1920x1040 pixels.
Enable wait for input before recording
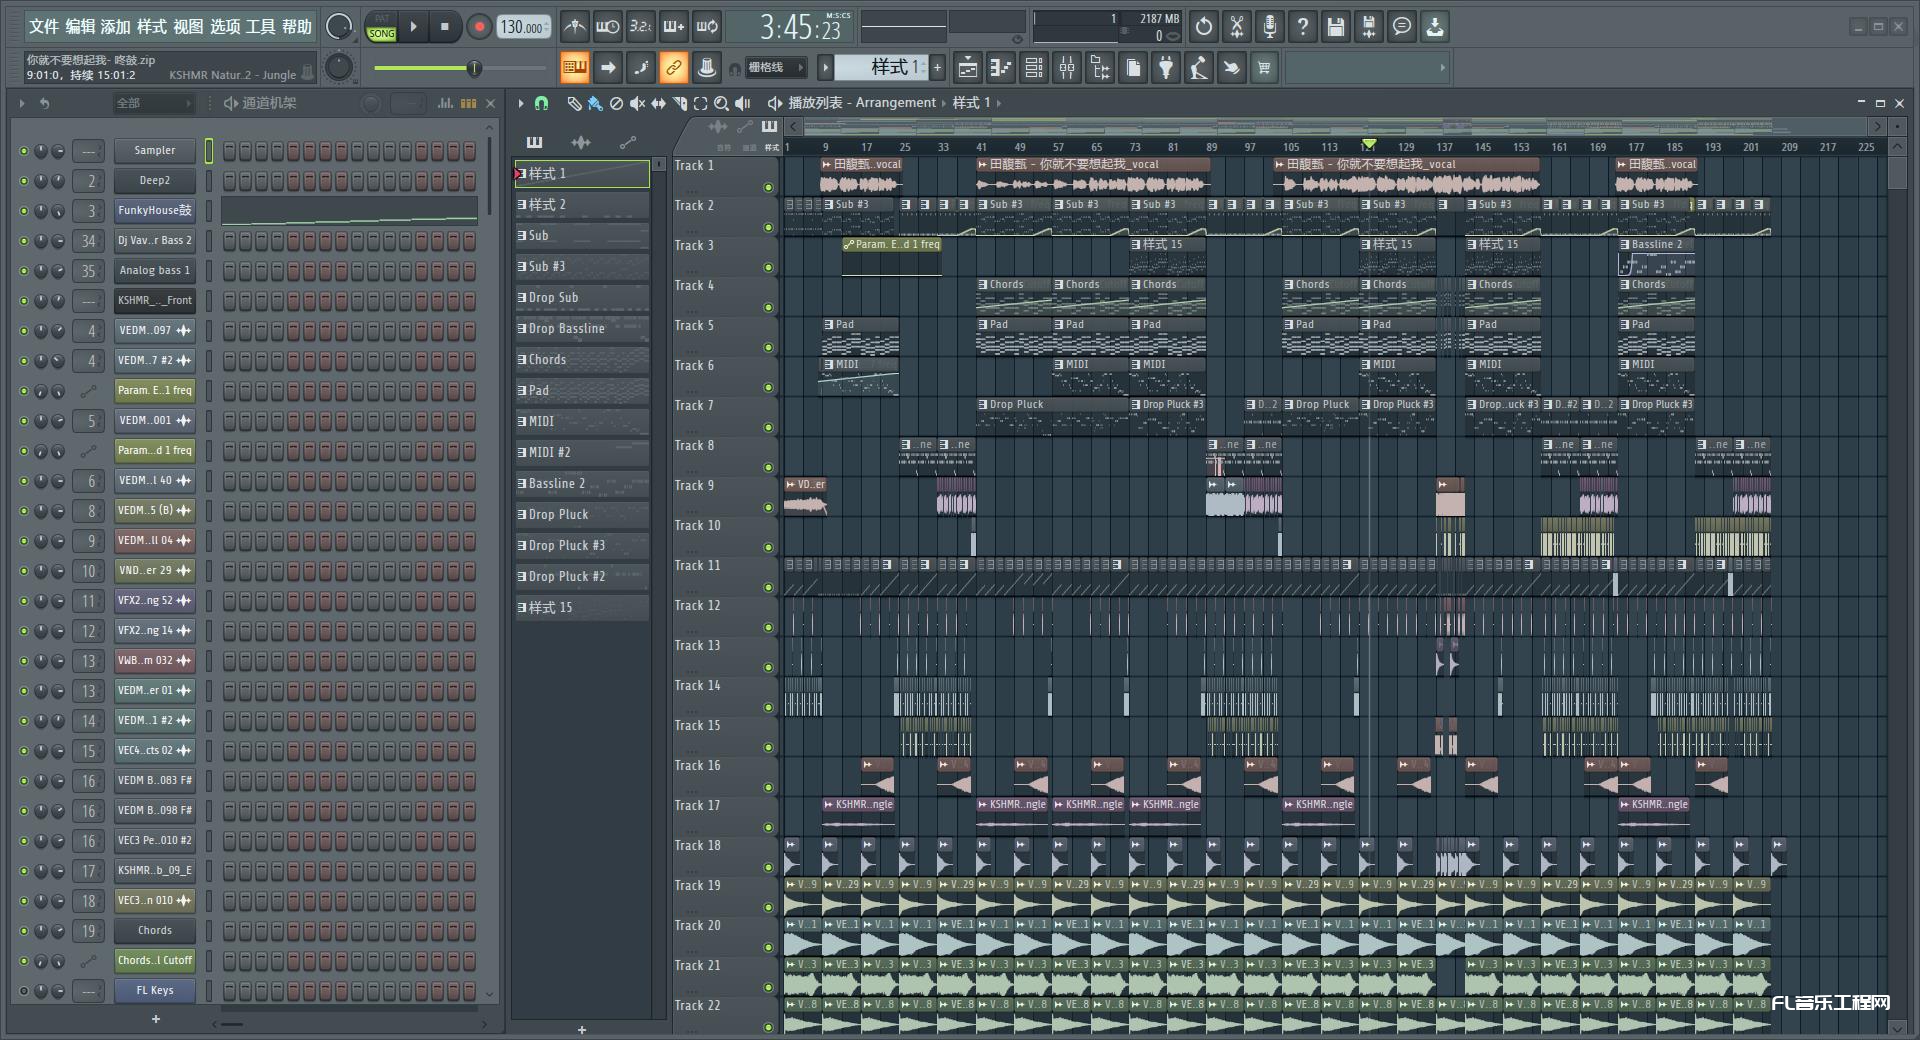point(607,27)
